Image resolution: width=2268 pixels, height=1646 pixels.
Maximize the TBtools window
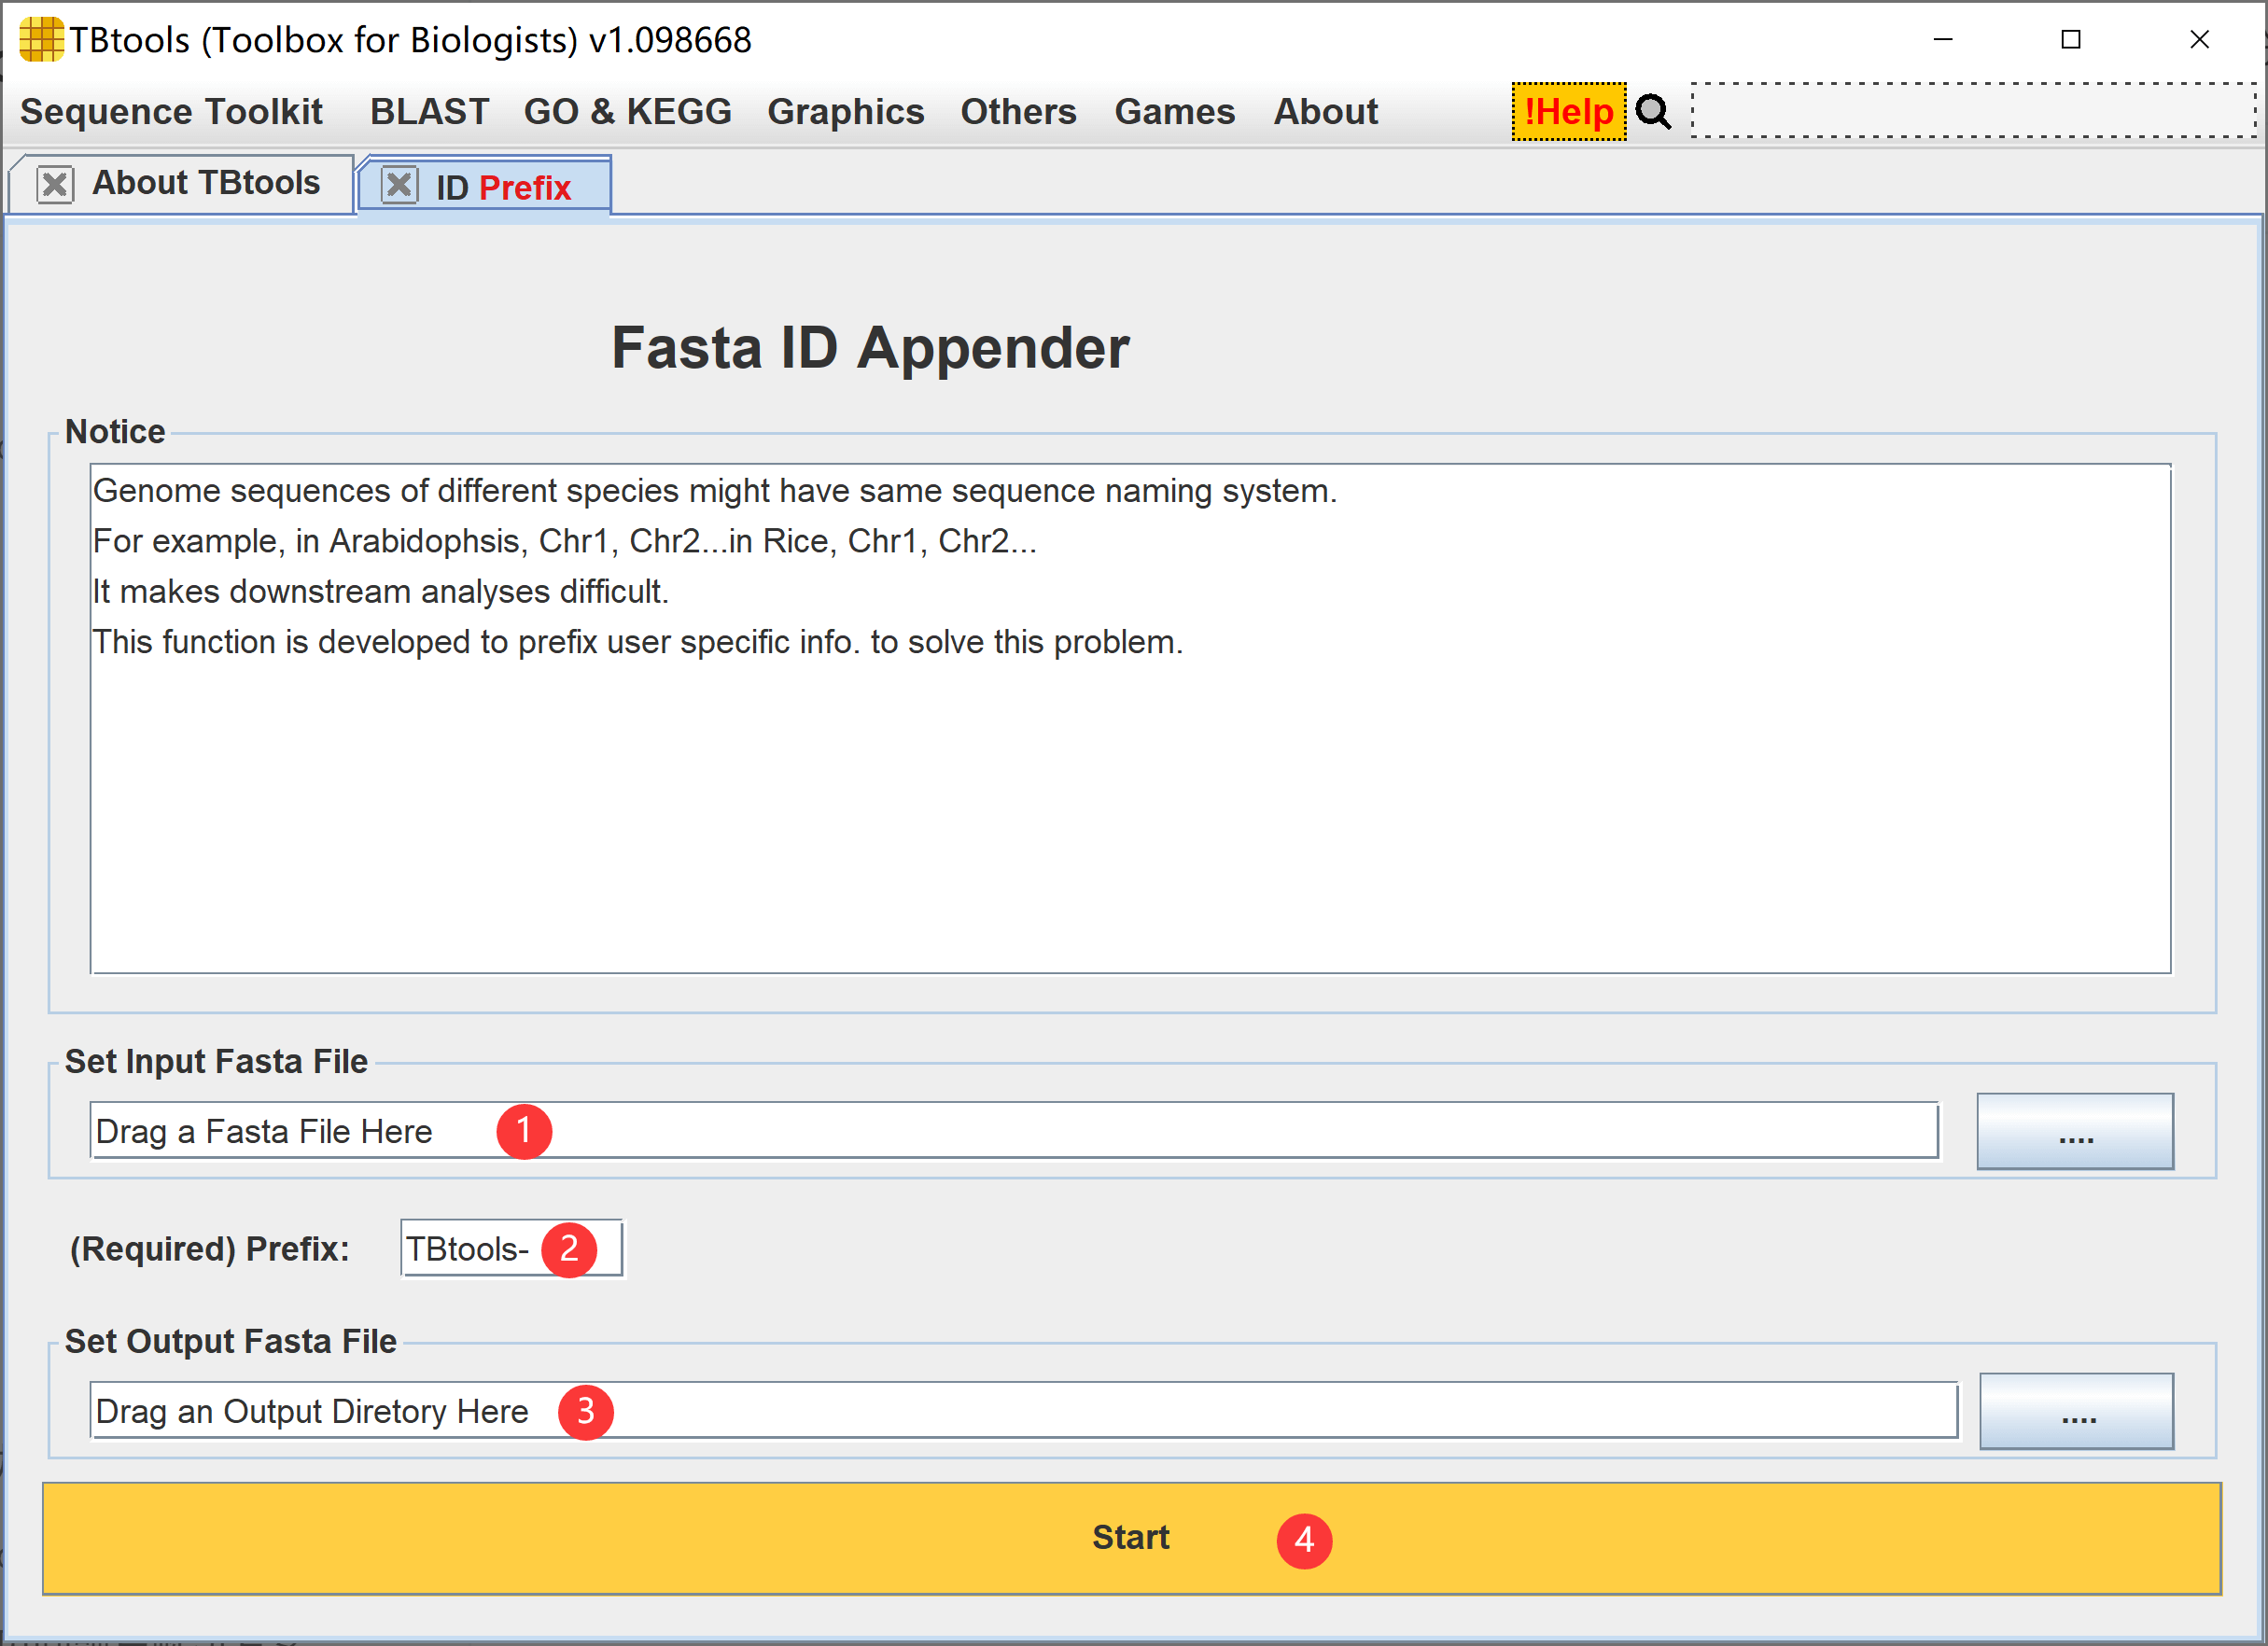pyautogui.click(x=2071, y=40)
